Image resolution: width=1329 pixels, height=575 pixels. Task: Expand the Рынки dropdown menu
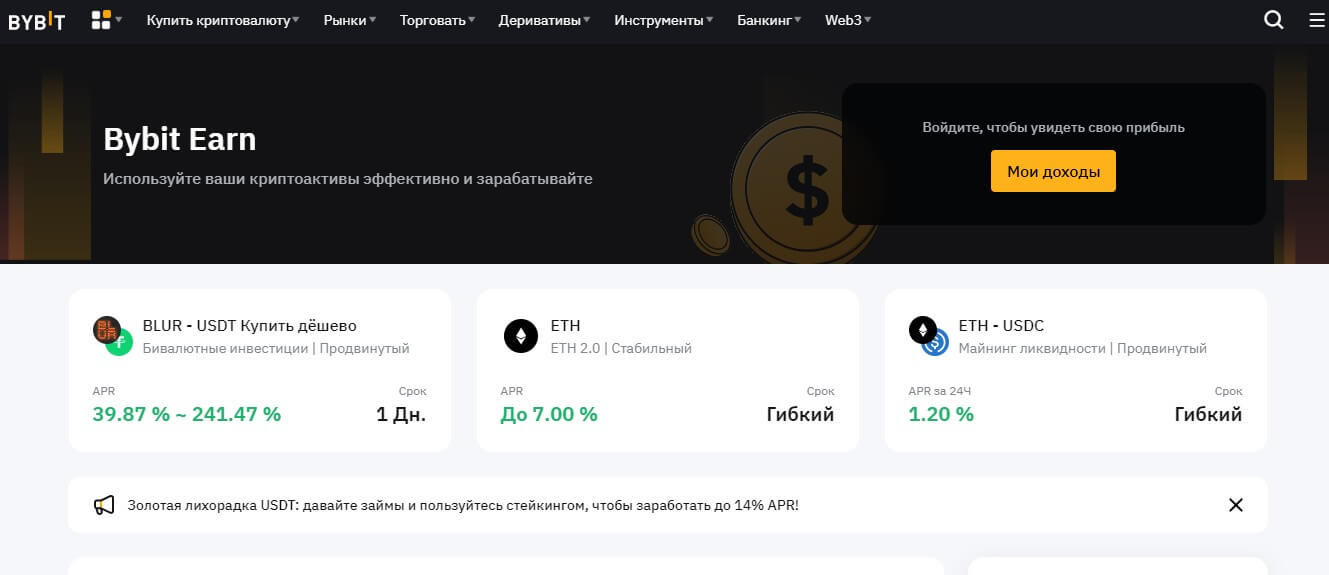350,20
